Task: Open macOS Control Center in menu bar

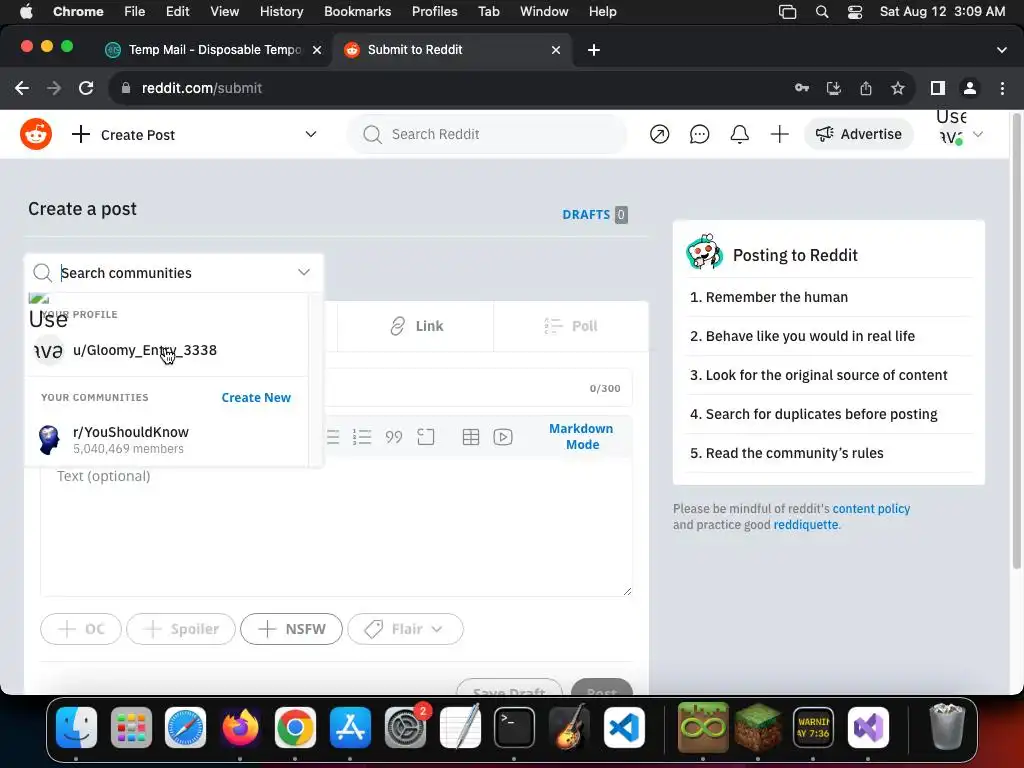Action: click(855, 12)
